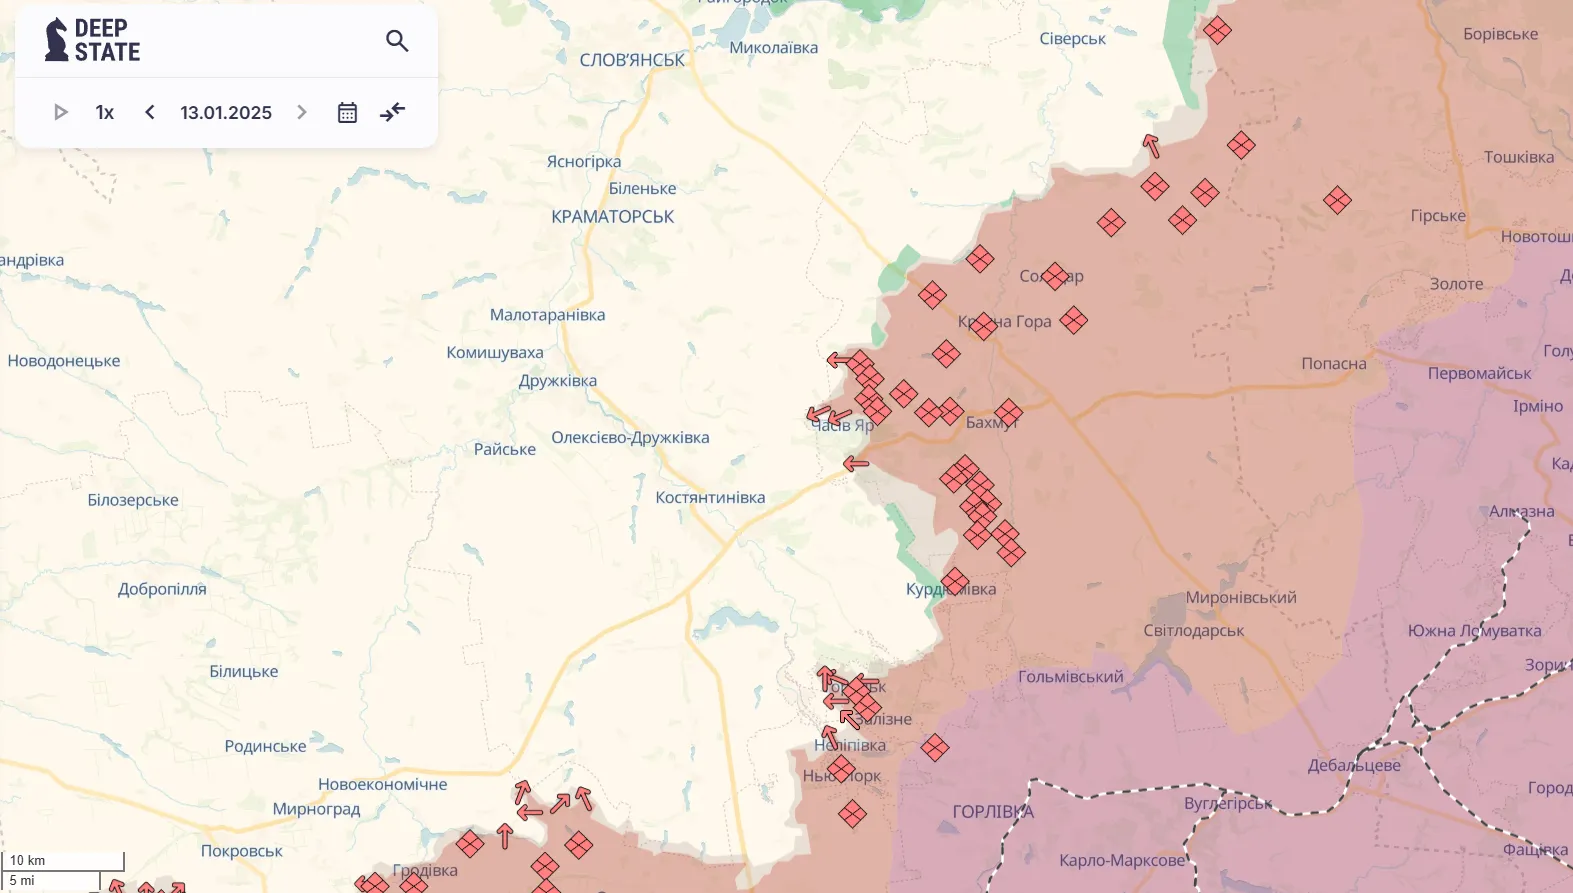Click the unit marker east of Неліпівка
Image resolution: width=1573 pixels, height=893 pixels.
(x=935, y=747)
